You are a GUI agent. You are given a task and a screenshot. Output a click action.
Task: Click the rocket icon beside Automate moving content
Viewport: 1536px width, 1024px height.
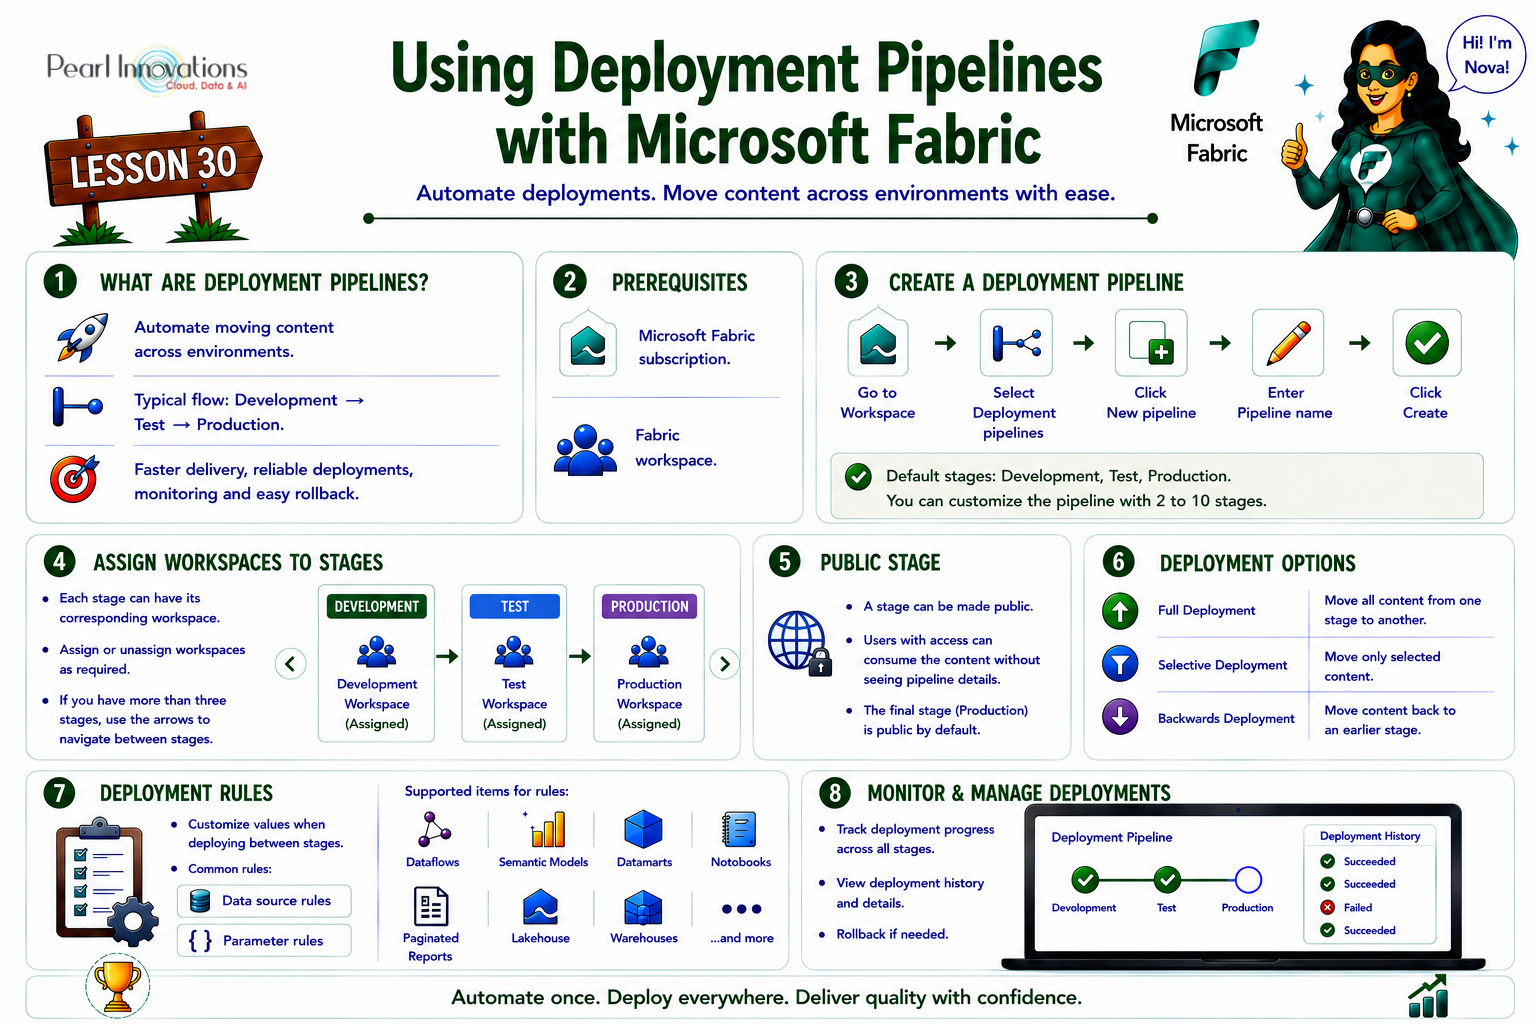click(x=82, y=338)
